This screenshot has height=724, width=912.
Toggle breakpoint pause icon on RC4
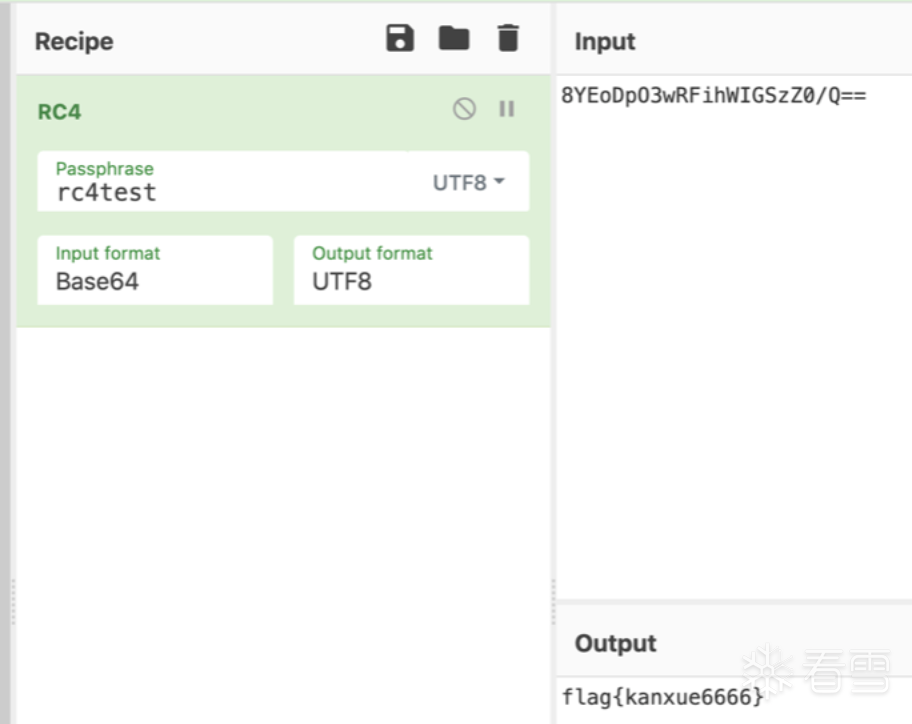pos(507,109)
